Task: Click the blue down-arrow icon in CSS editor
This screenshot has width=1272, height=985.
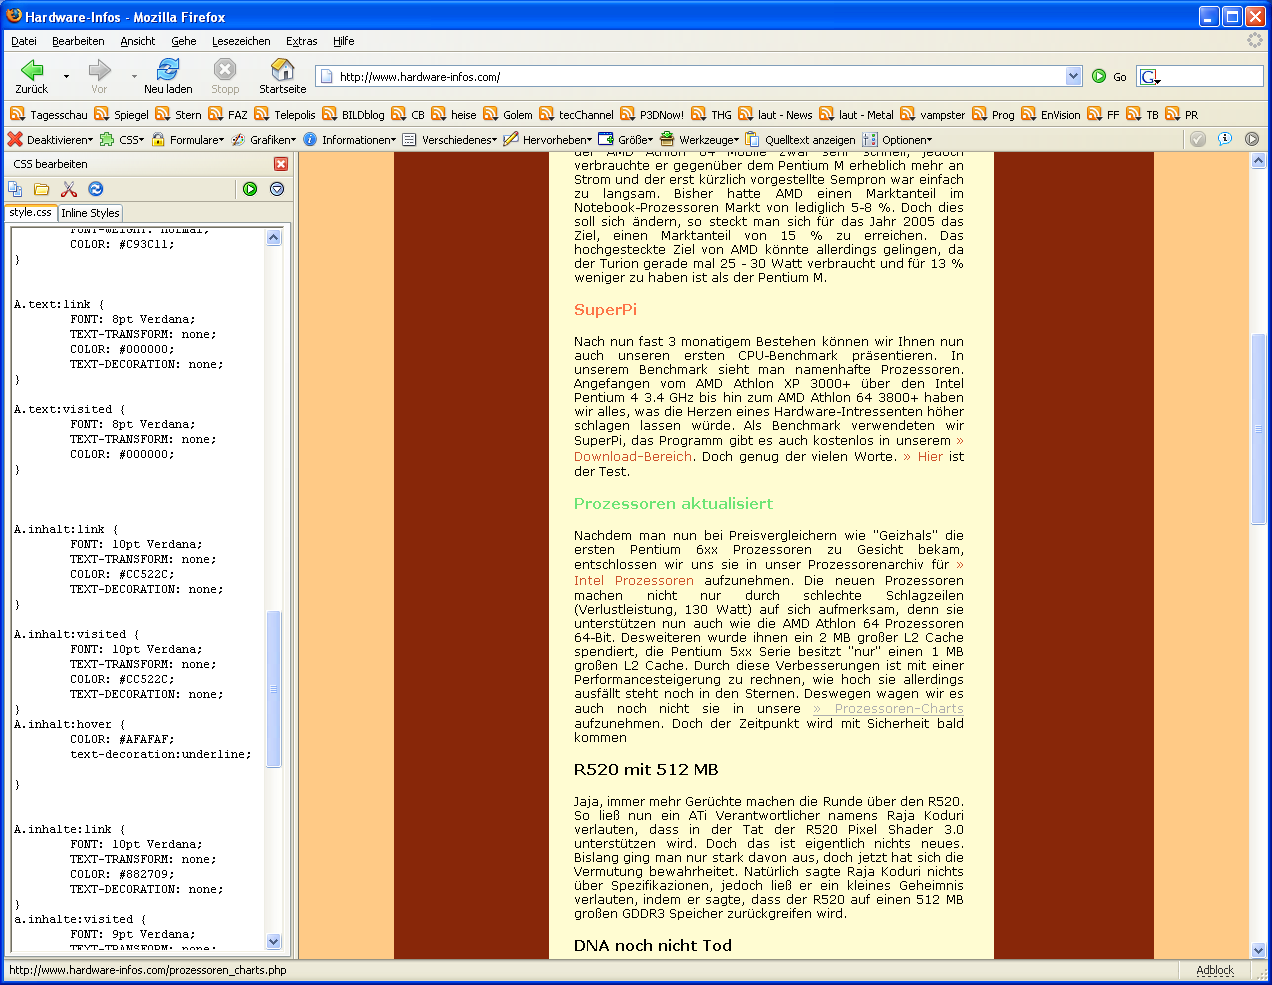Action: click(277, 189)
